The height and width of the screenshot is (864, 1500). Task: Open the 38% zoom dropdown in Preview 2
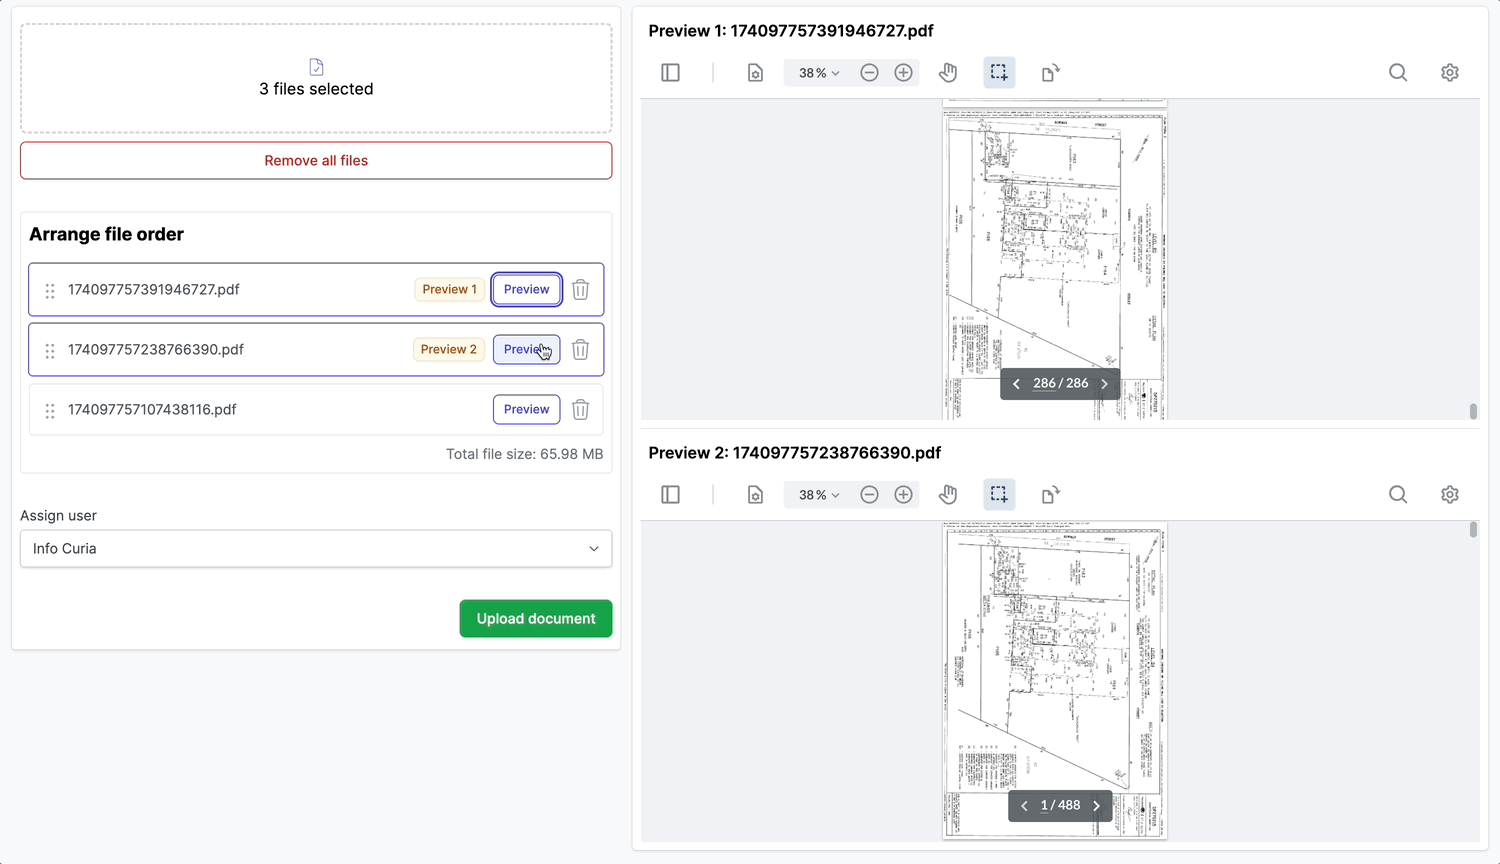tap(819, 495)
